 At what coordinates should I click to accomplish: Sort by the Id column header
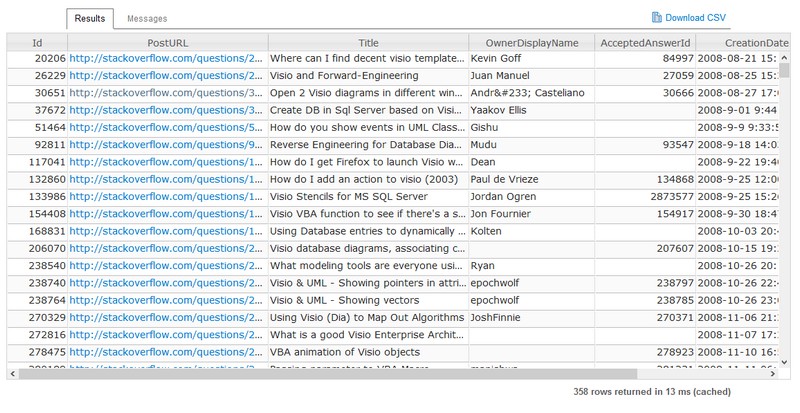point(37,43)
